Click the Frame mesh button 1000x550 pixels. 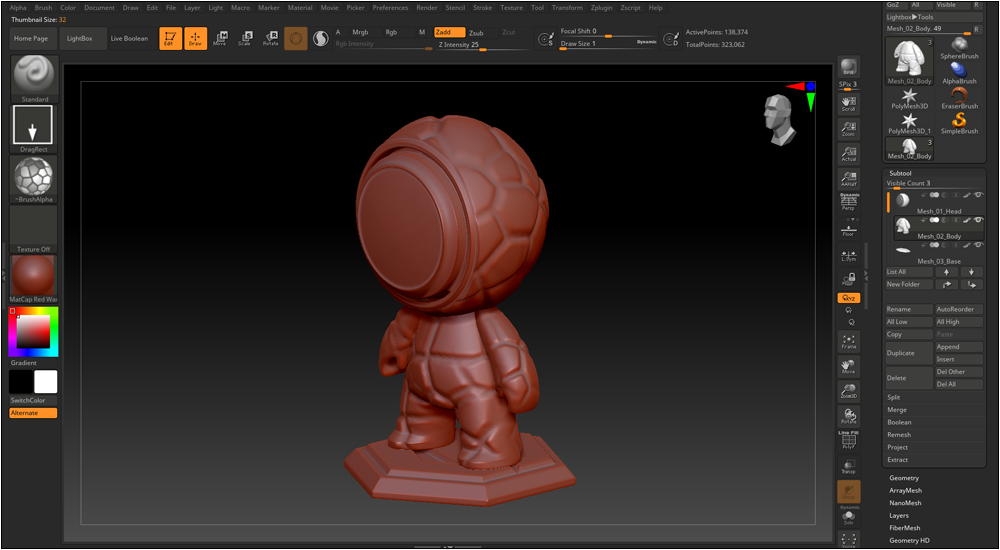(x=848, y=341)
